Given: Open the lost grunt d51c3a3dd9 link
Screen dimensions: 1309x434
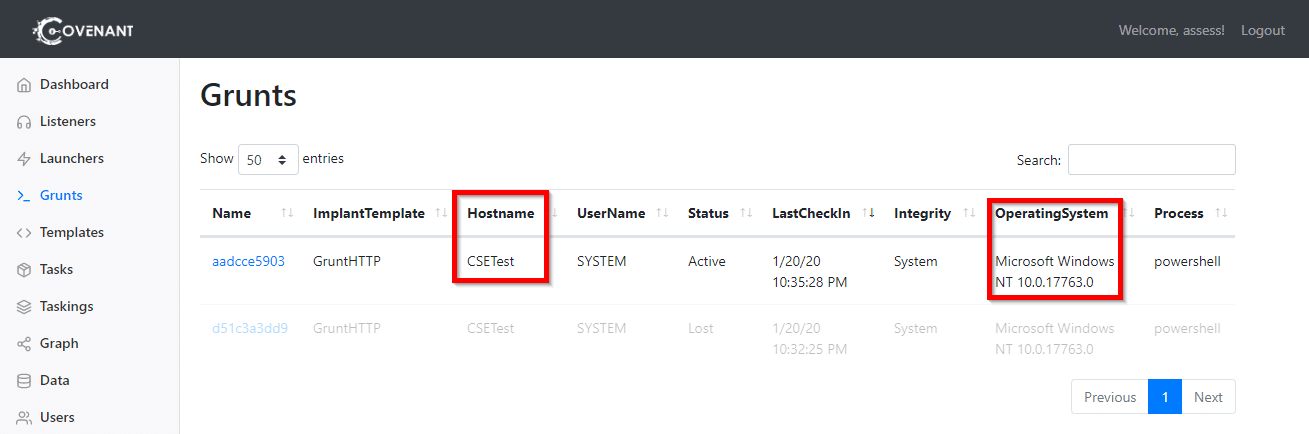Looking at the screenshot, I should pos(249,328).
